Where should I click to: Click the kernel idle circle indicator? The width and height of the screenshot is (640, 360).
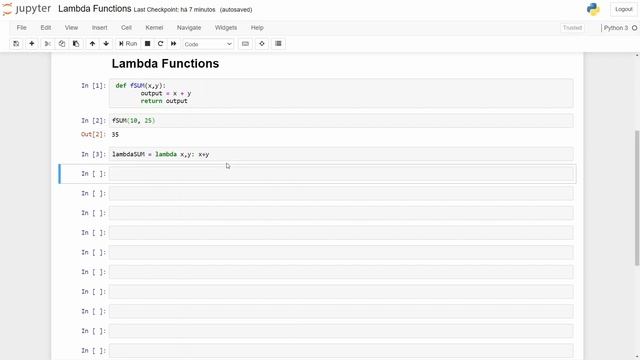634,28
